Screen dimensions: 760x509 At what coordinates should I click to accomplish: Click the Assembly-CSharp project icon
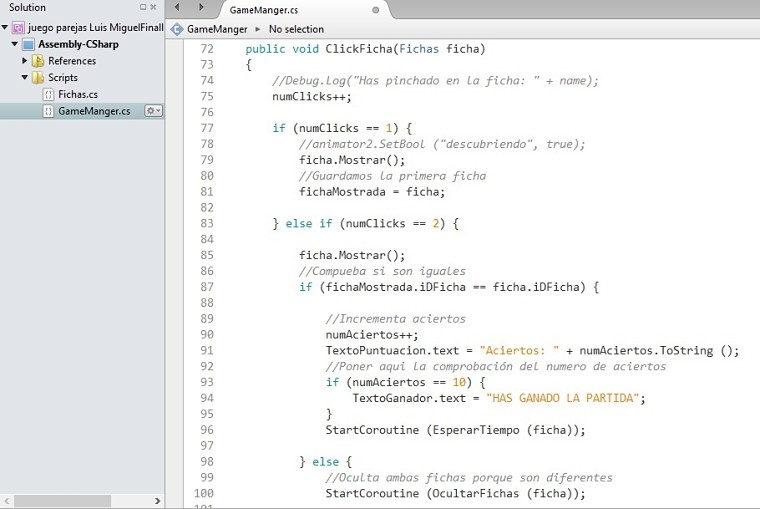point(29,45)
